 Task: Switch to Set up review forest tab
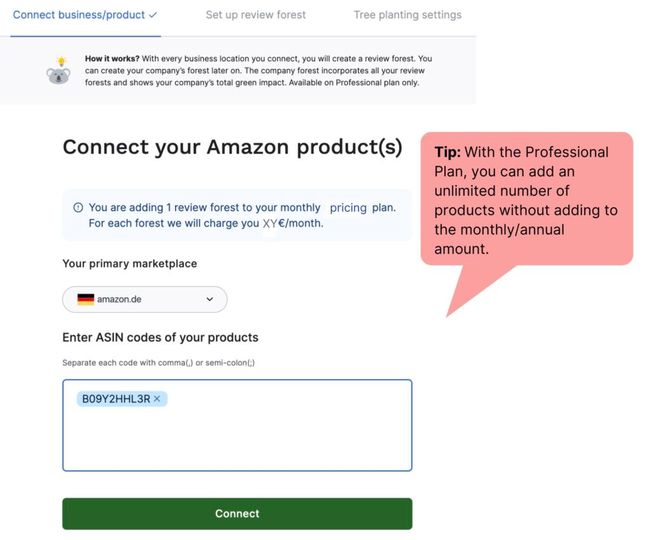pos(256,15)
